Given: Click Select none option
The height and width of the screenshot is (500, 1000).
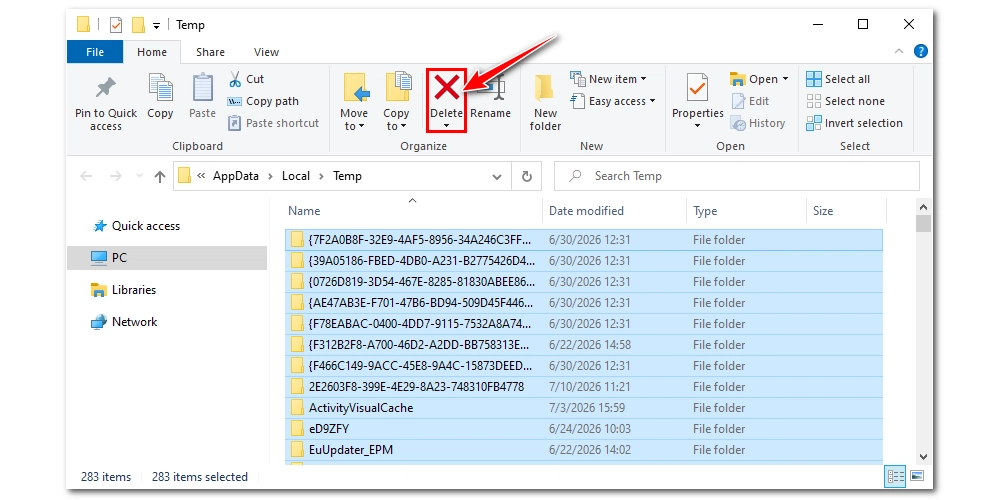Looking at the screenshot, I should [x=846, y=101].
